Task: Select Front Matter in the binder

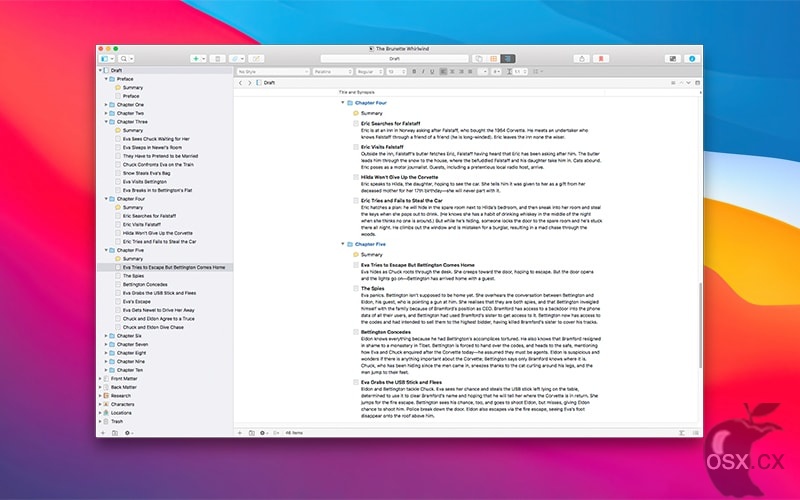Action: click(x=124, y=379)
